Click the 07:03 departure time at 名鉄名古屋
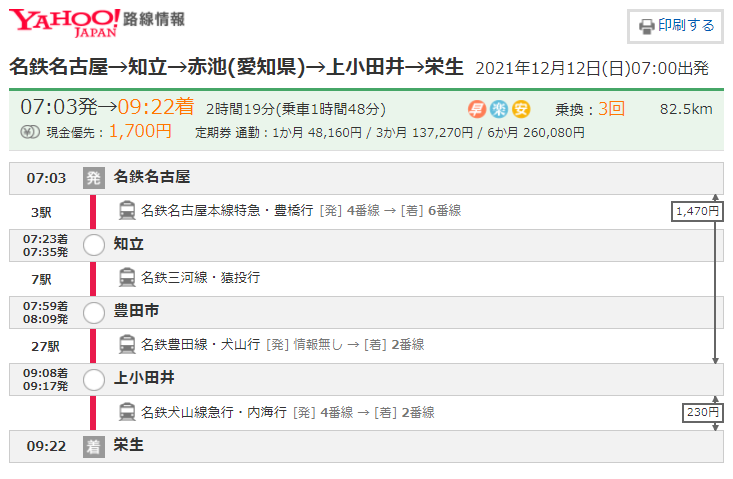Image resolution: width=733 pixels, height=479 pixels. [x=46, y=178]
